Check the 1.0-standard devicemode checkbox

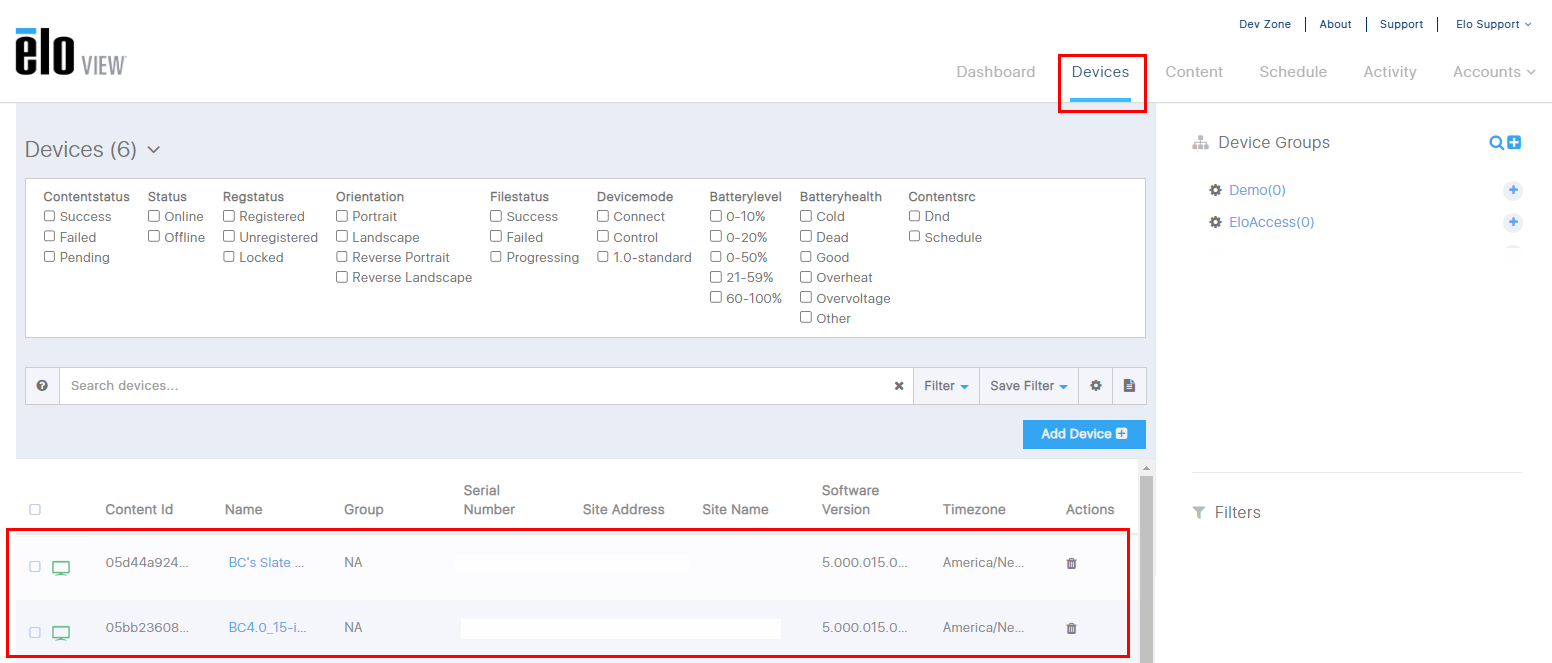coord(603,257)
